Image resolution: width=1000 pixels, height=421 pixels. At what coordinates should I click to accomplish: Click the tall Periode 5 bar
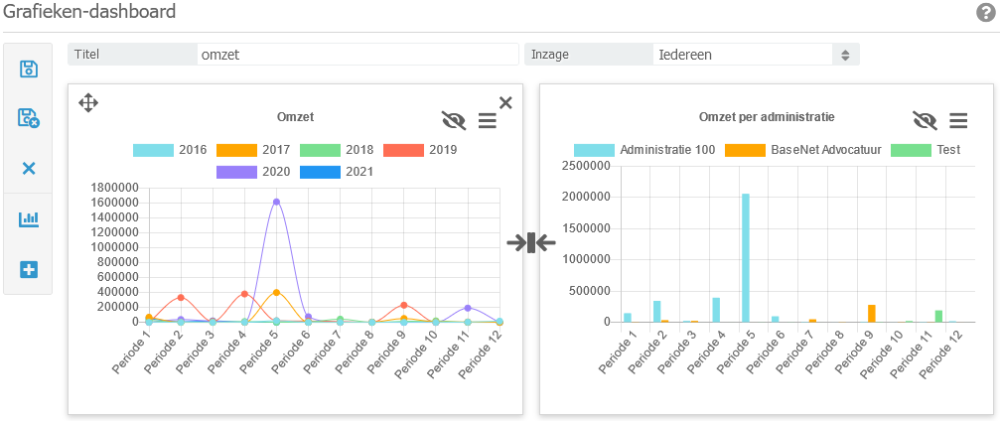pyautogui.click(x=746, y=257)
